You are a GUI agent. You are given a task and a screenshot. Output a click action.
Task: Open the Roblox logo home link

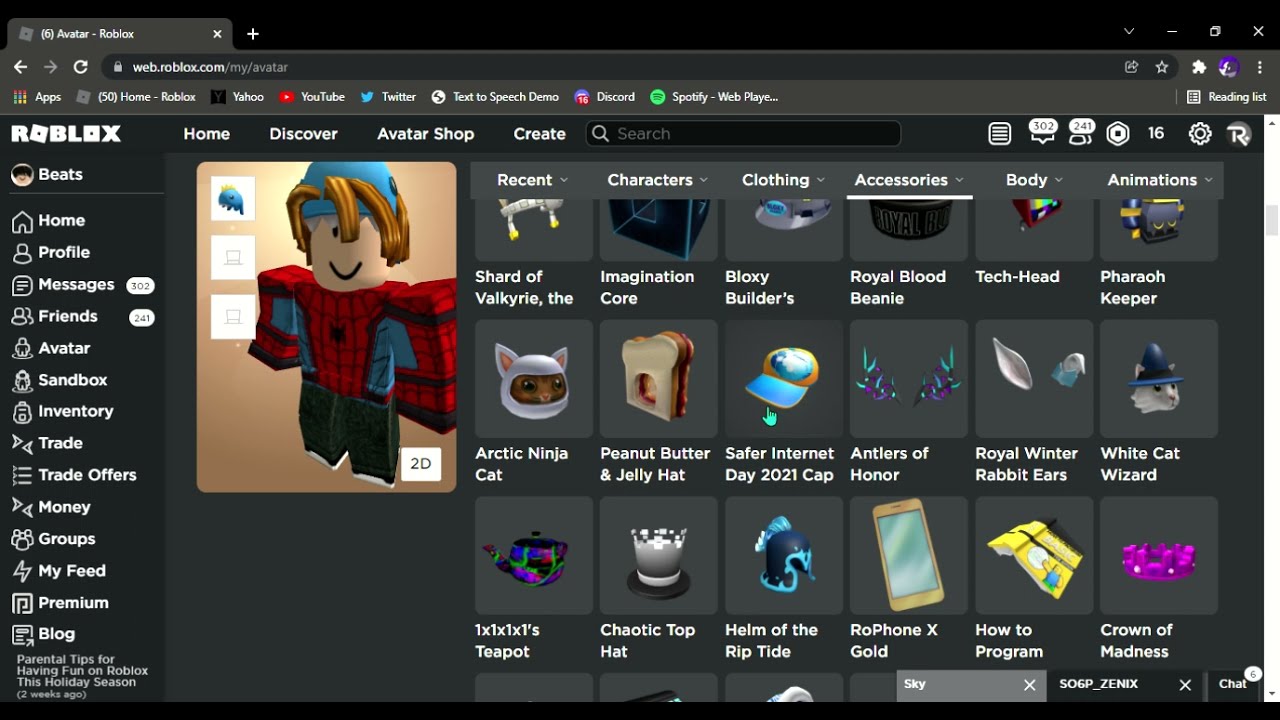coord(66,134)
